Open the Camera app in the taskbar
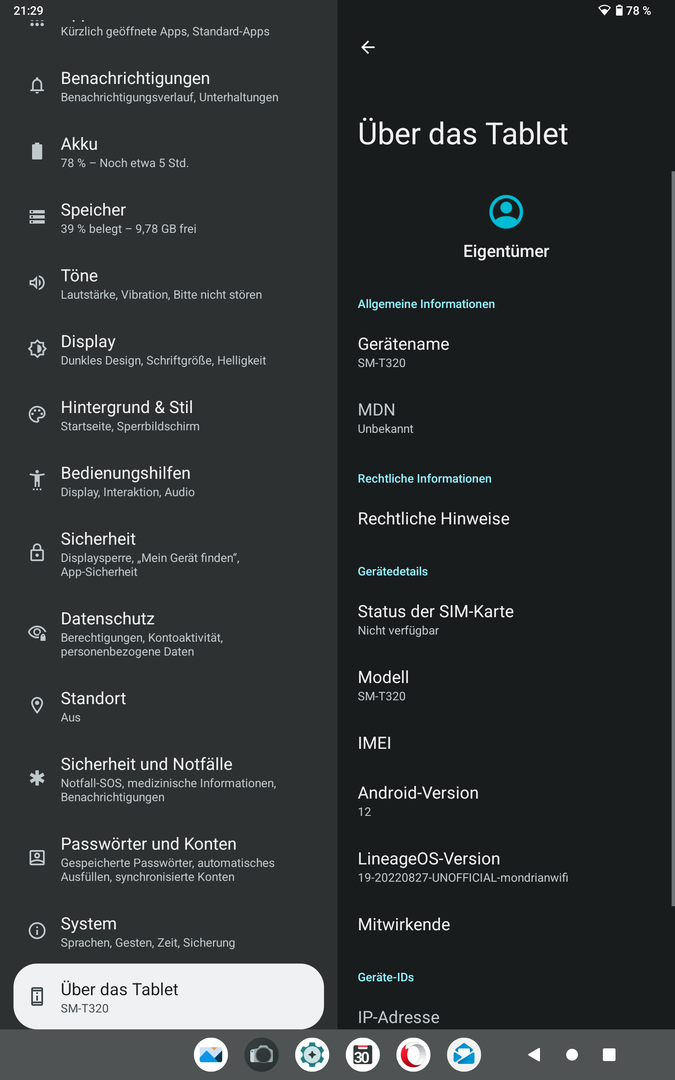The width and height of the screenshot is (675, 1080). (x=261, y=1054)
